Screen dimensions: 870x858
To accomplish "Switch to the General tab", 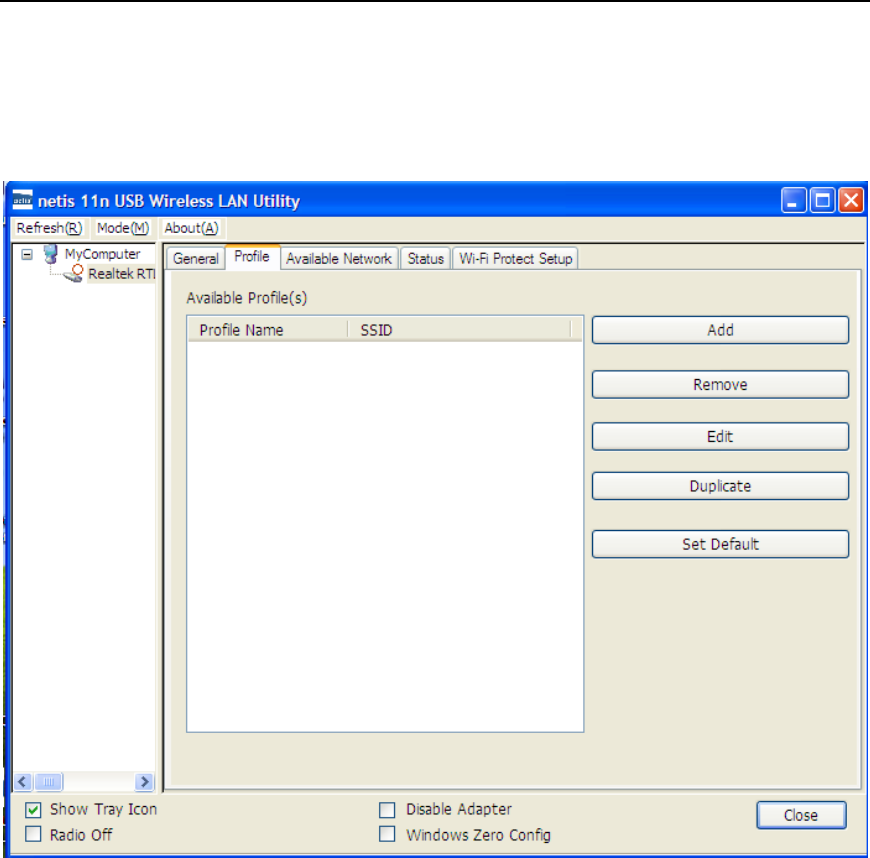I will [x=195, y=259].
